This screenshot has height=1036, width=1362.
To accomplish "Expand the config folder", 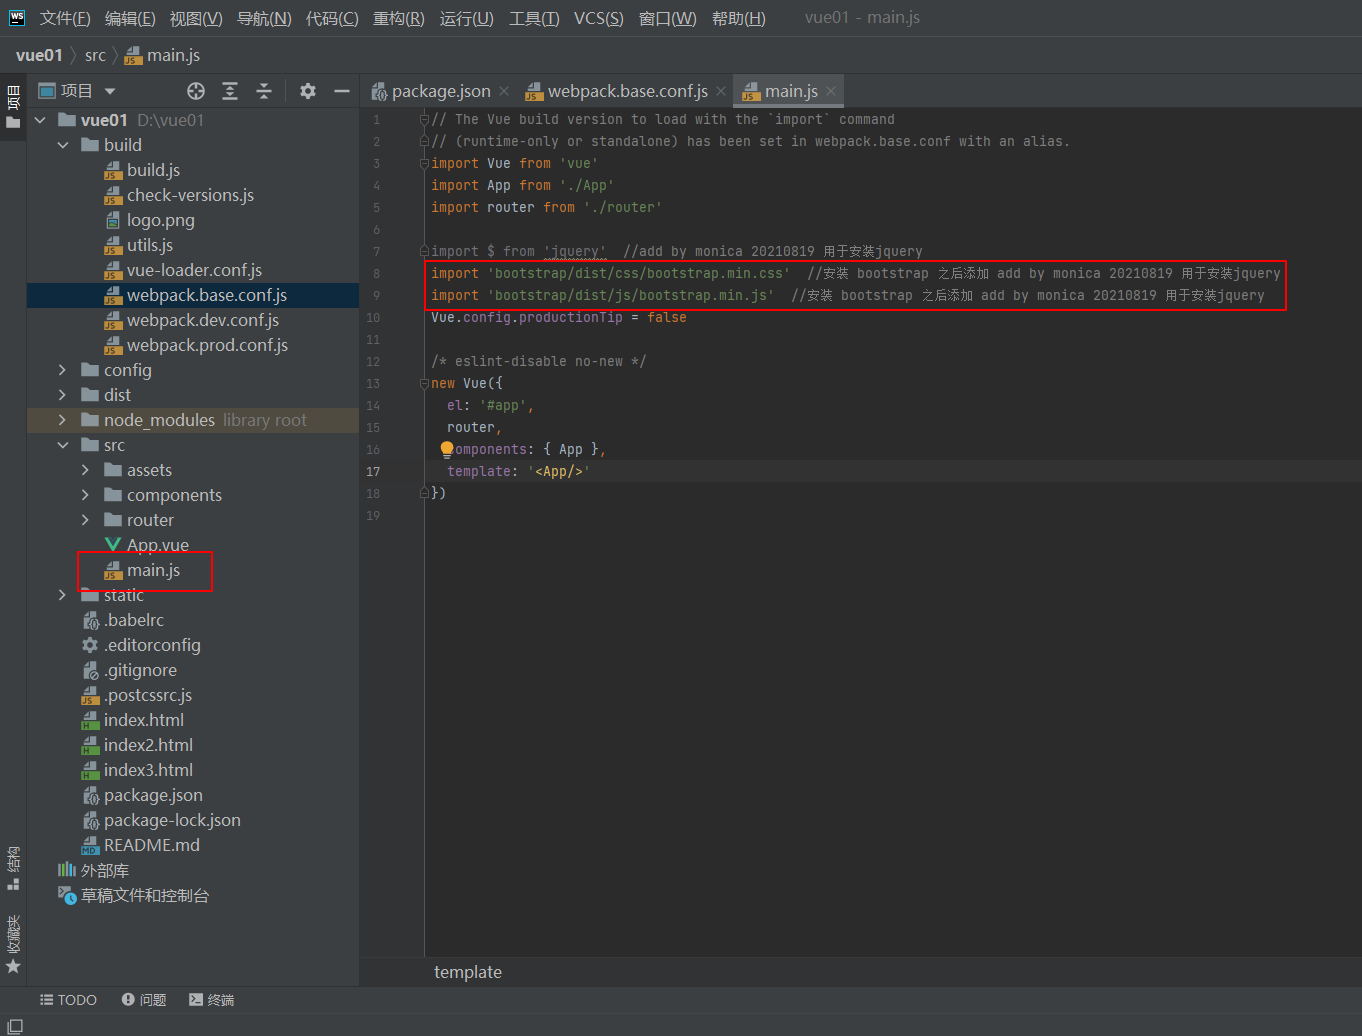I will [63, 370].
